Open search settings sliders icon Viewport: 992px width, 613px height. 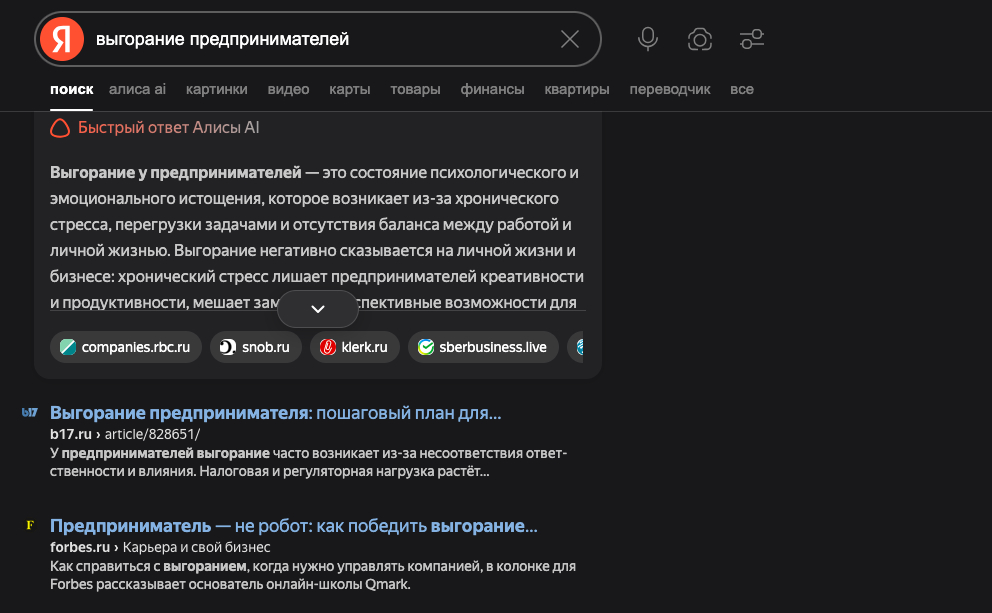pos(752,39)
